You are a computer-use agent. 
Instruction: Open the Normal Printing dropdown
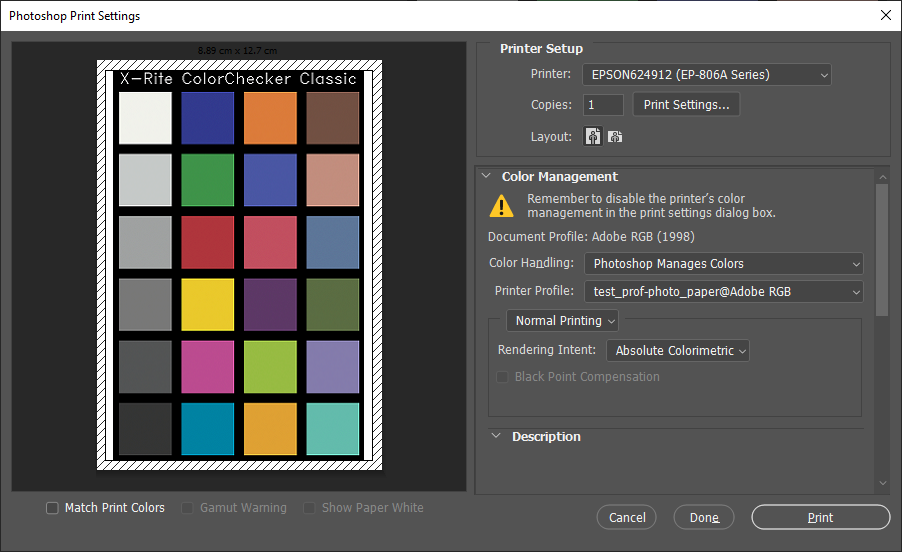[x=562, y=321]
